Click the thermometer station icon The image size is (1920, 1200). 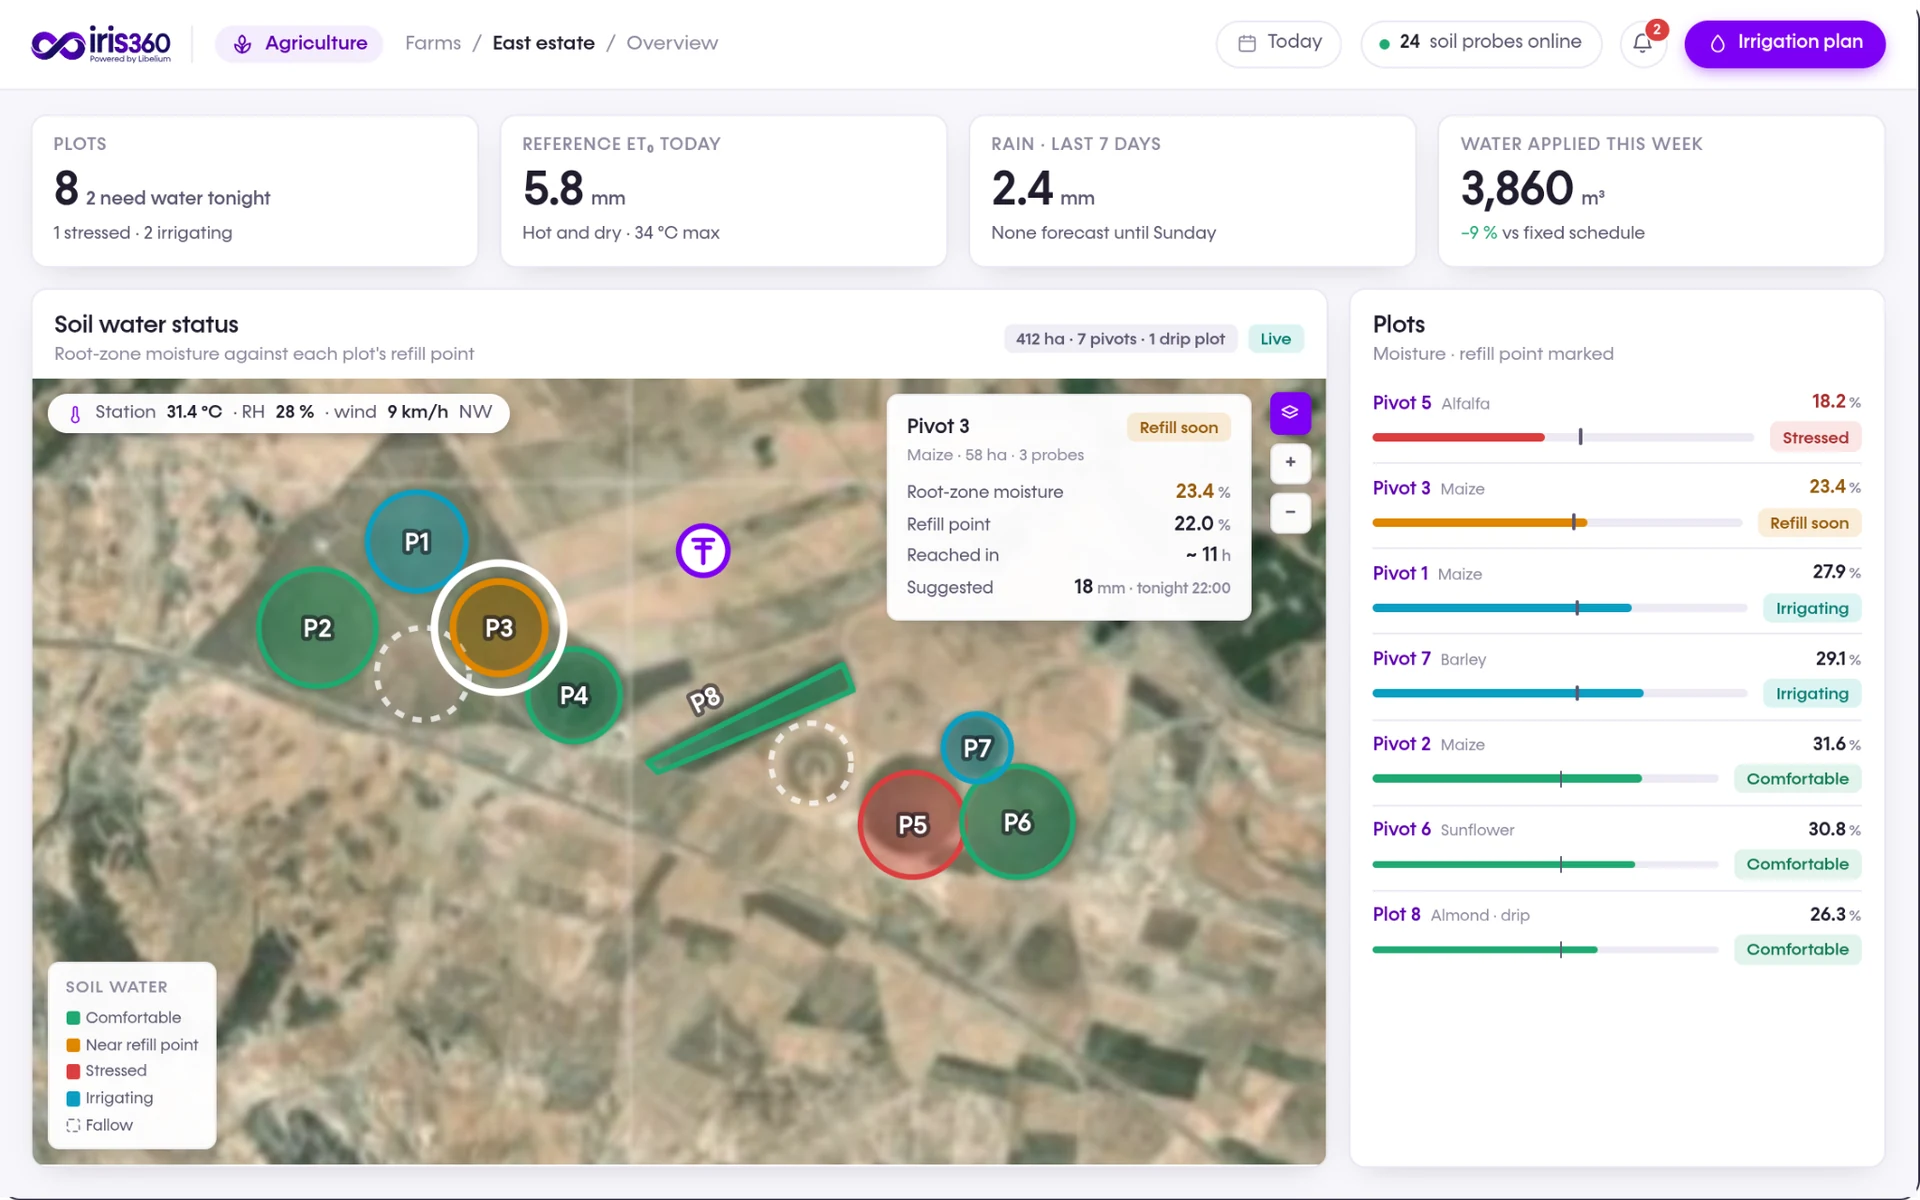75,413
